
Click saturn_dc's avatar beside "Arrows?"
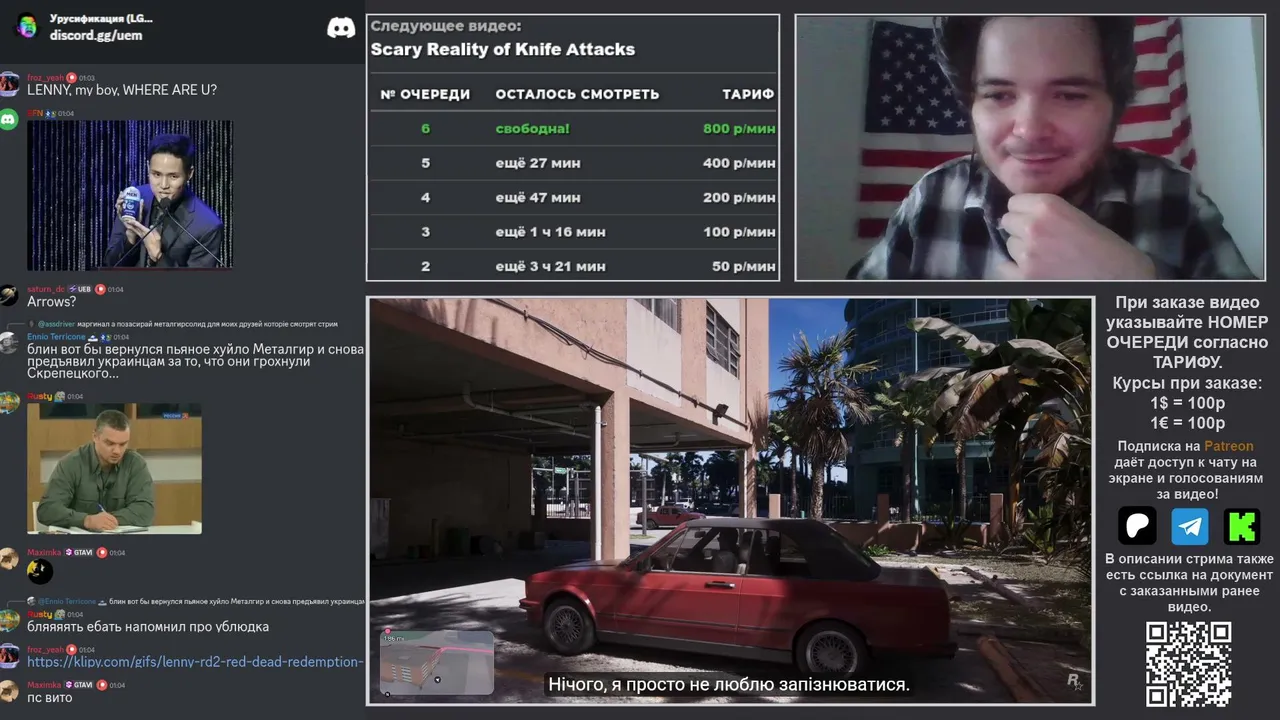tap(9, 295)
